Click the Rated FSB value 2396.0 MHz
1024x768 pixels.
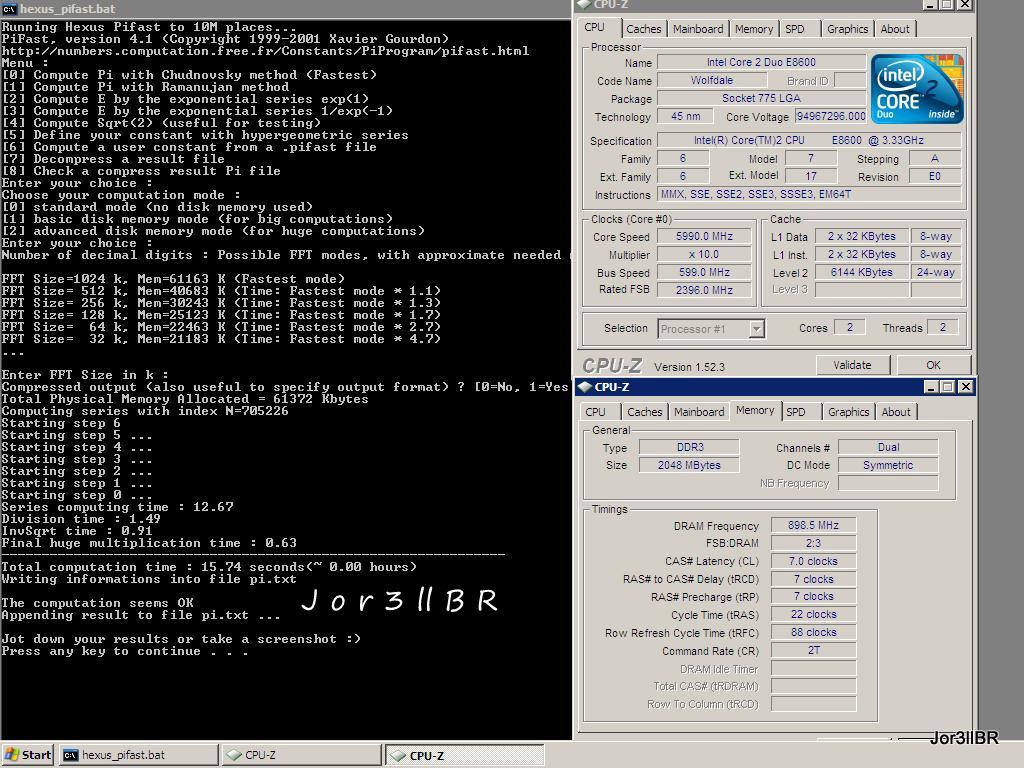704,290
